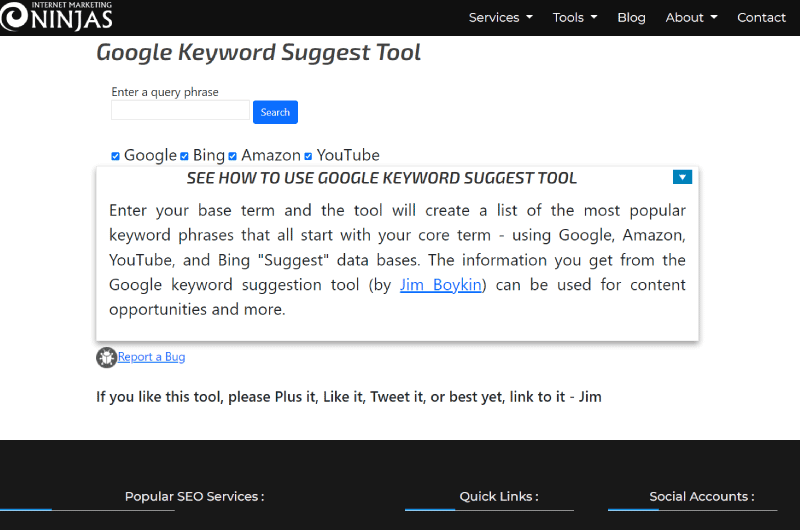The height and width of the screenshot is (530, 800).
Task: Open the Services dropdown menu
Action: (501, 17)
